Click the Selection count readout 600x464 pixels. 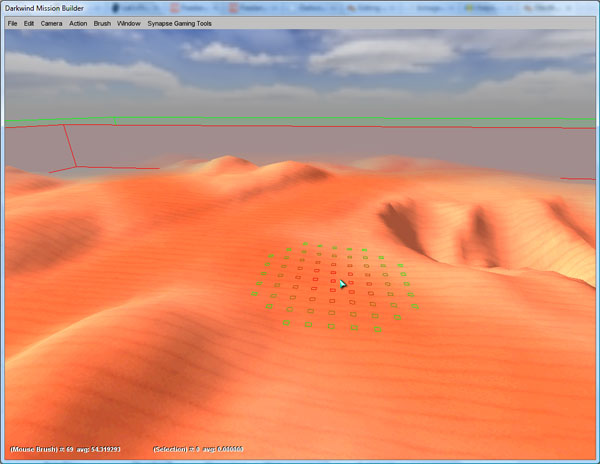(x=178, y=449)
